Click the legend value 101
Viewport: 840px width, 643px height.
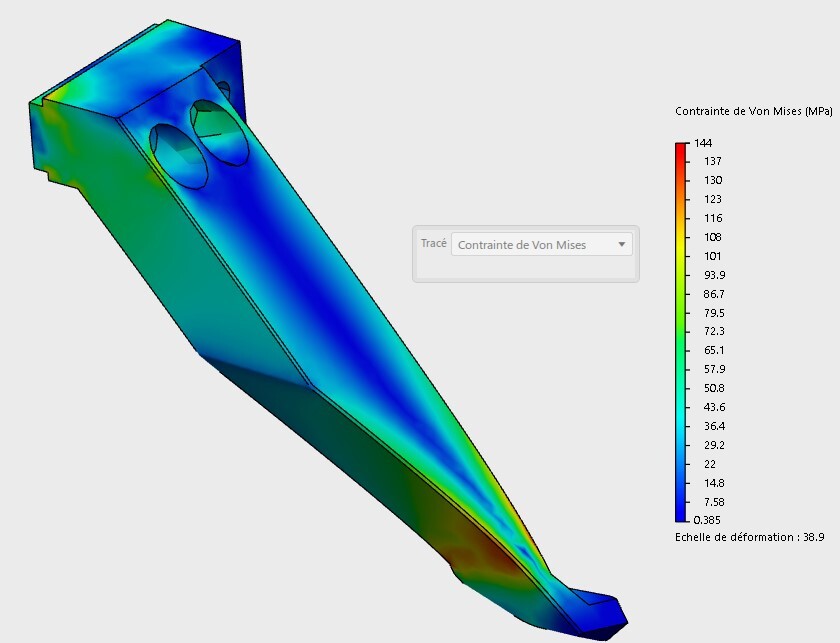[713, 256]
